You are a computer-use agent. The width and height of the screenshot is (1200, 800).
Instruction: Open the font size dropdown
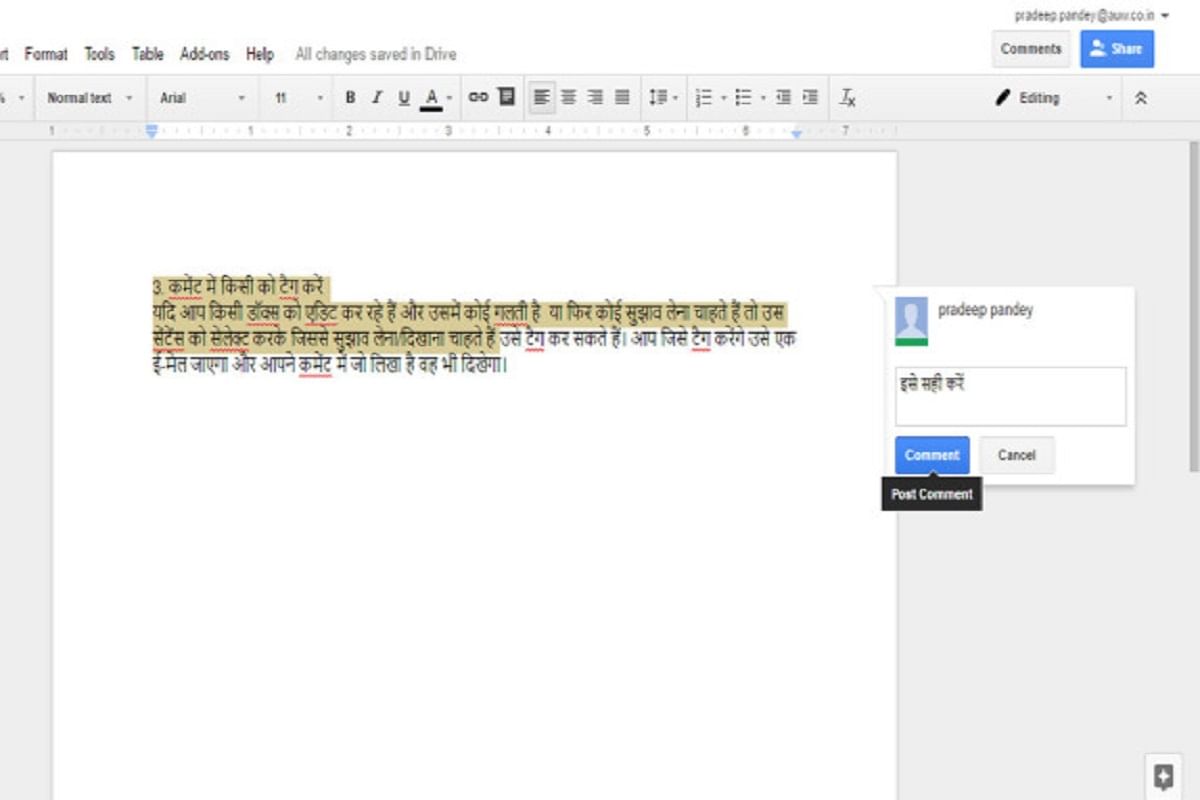coord(295,97)
